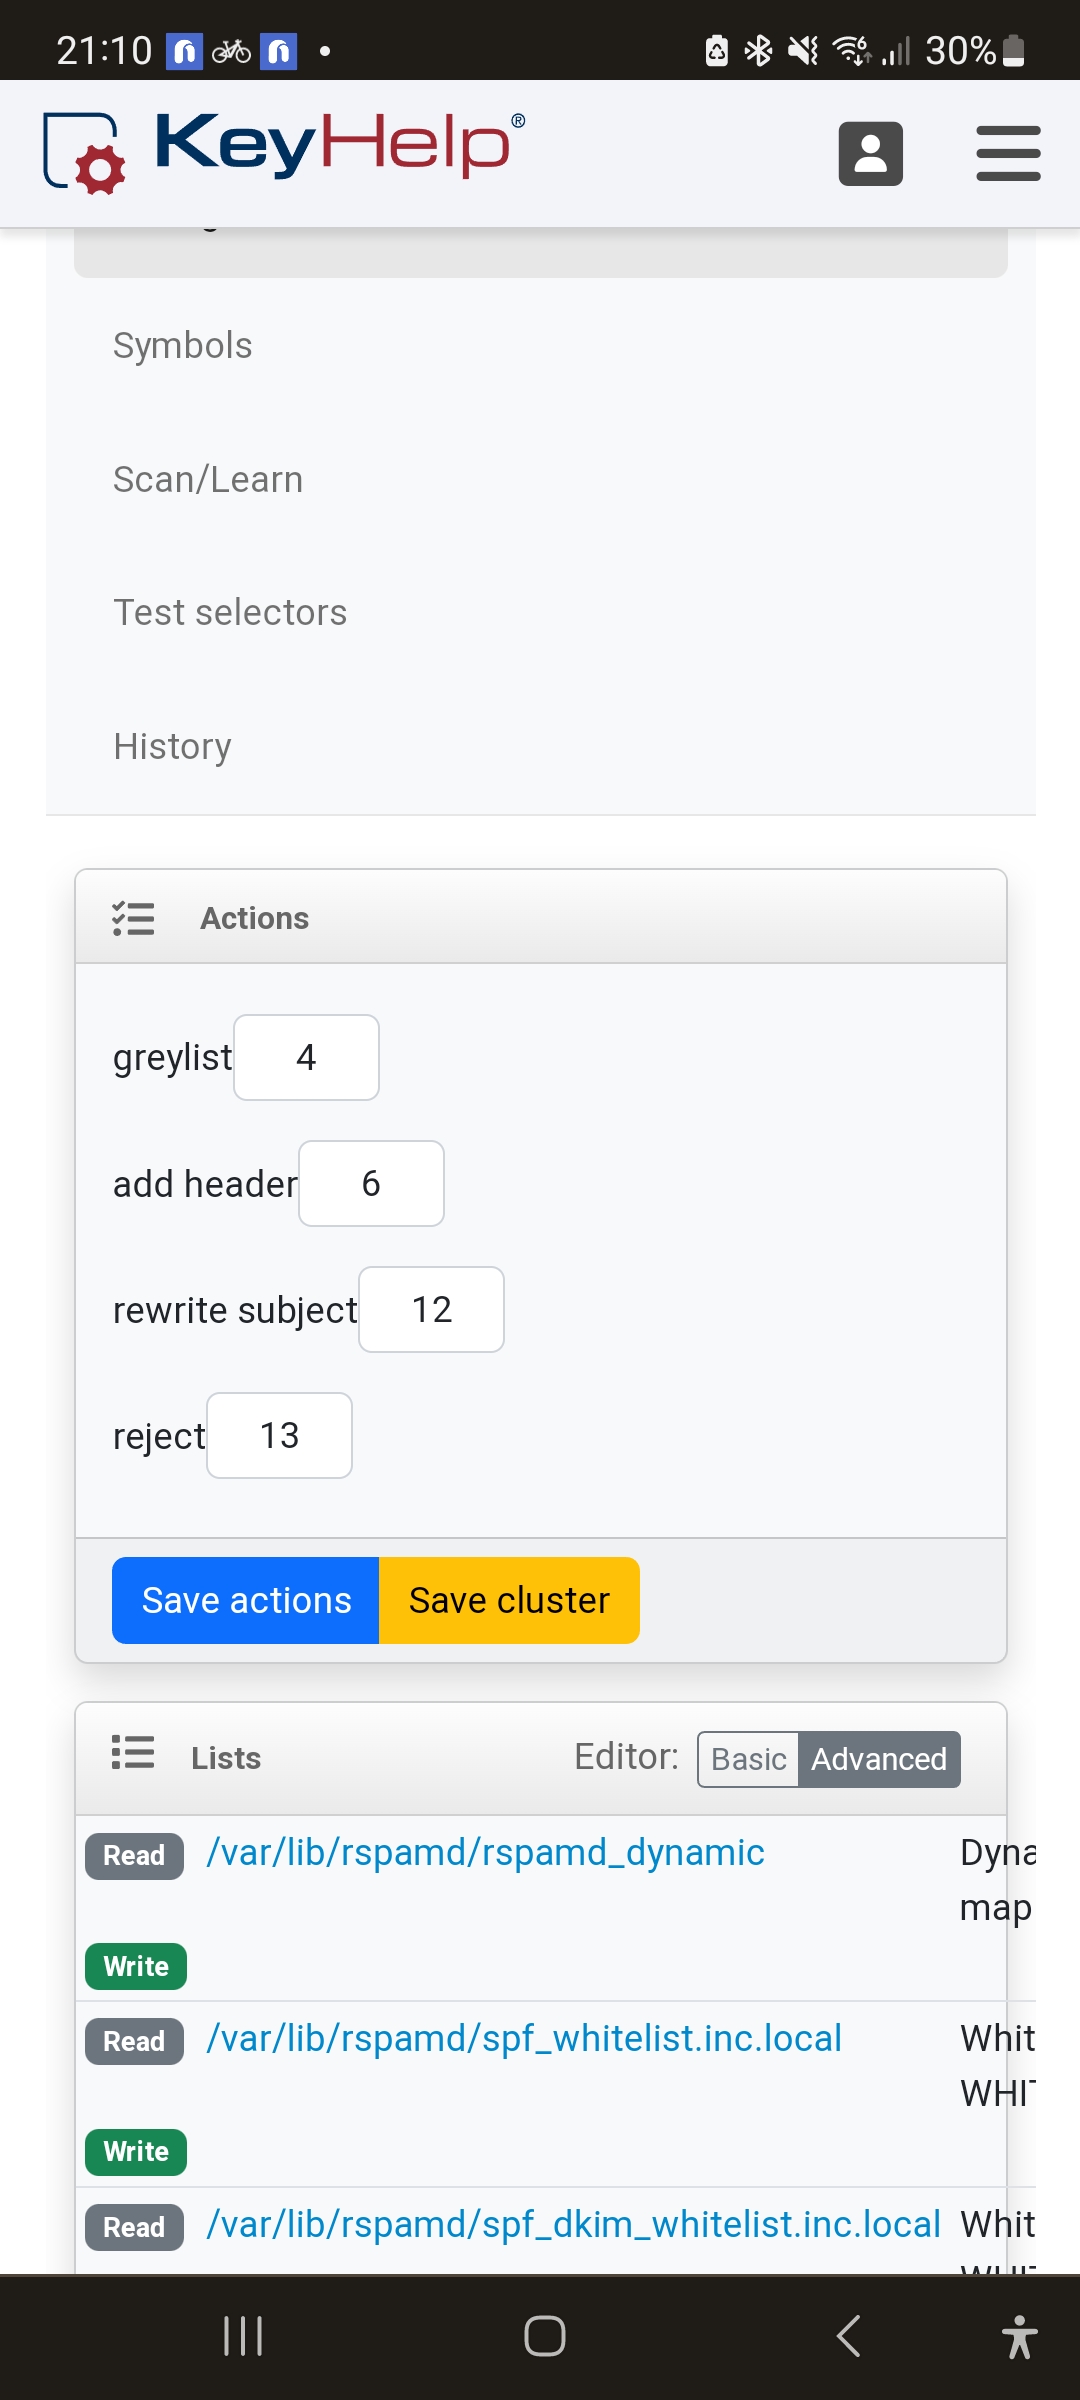Open the user account icon
The width and height of the screenshot is (1080, 2400).
[870, 154]
